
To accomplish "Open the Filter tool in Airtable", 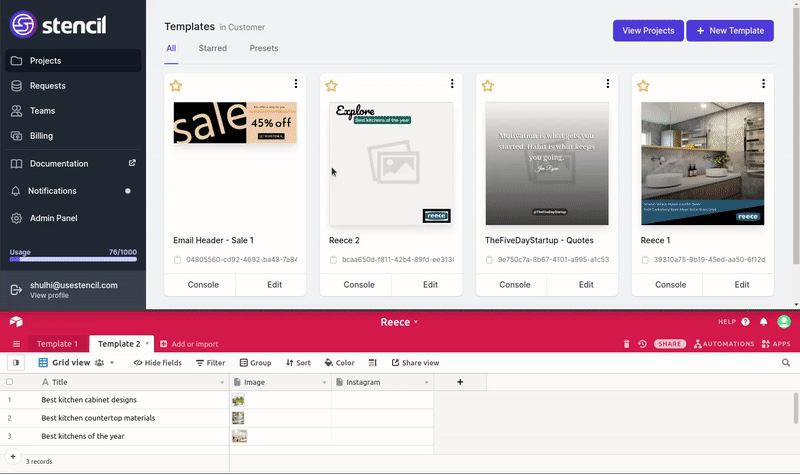I will [211, 363].
